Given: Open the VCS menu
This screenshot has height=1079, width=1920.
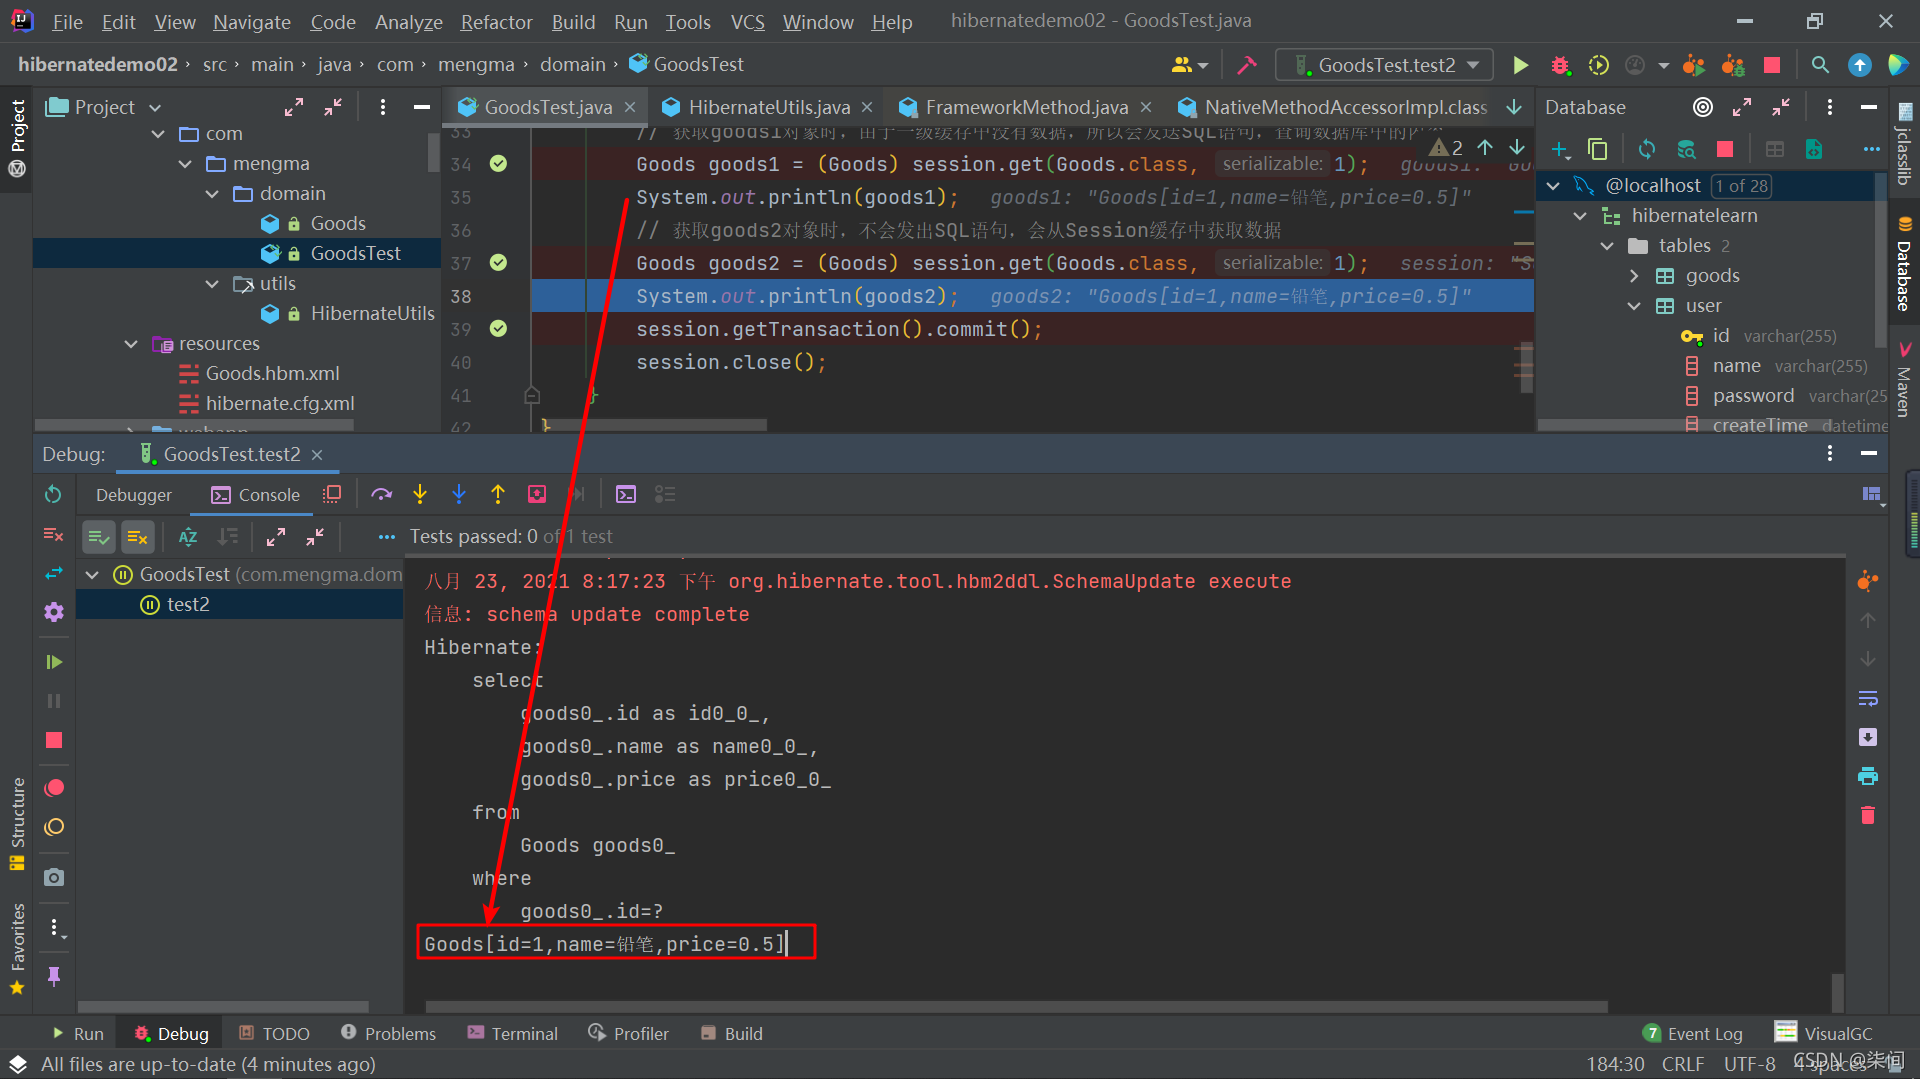Looking at the screenshot, I should 747,22.
